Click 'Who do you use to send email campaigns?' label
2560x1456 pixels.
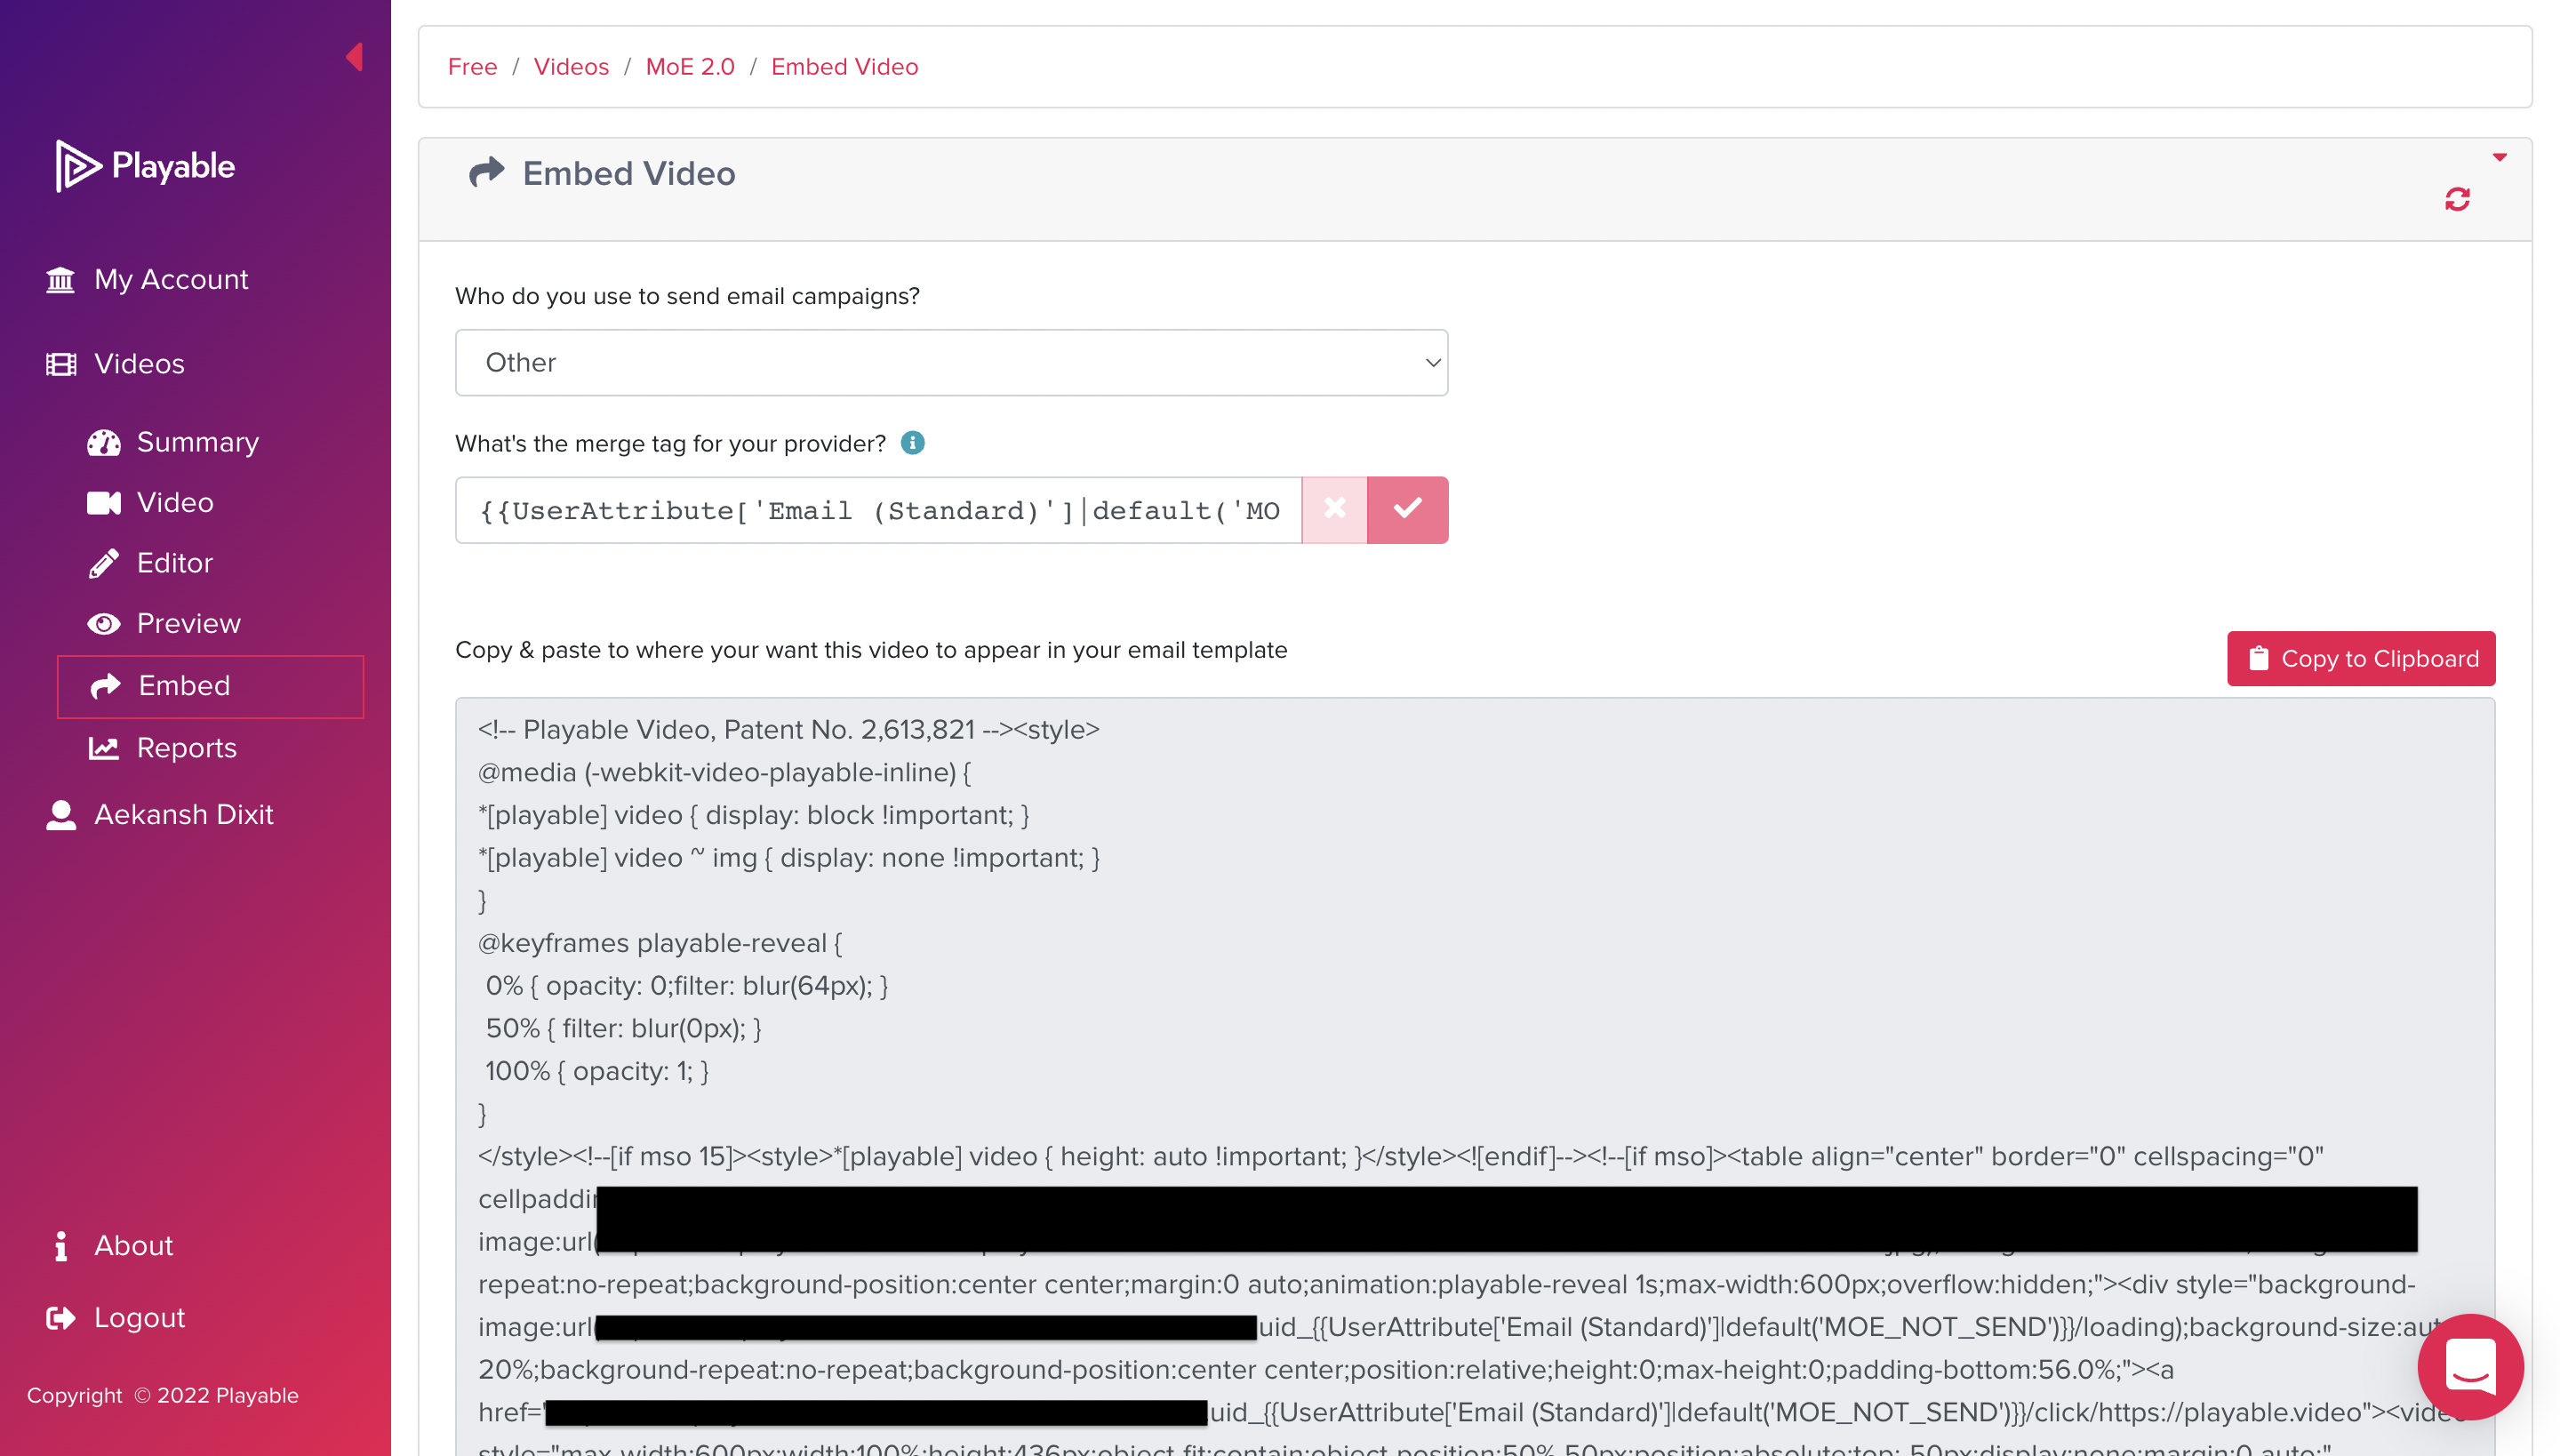click(687, 297)
